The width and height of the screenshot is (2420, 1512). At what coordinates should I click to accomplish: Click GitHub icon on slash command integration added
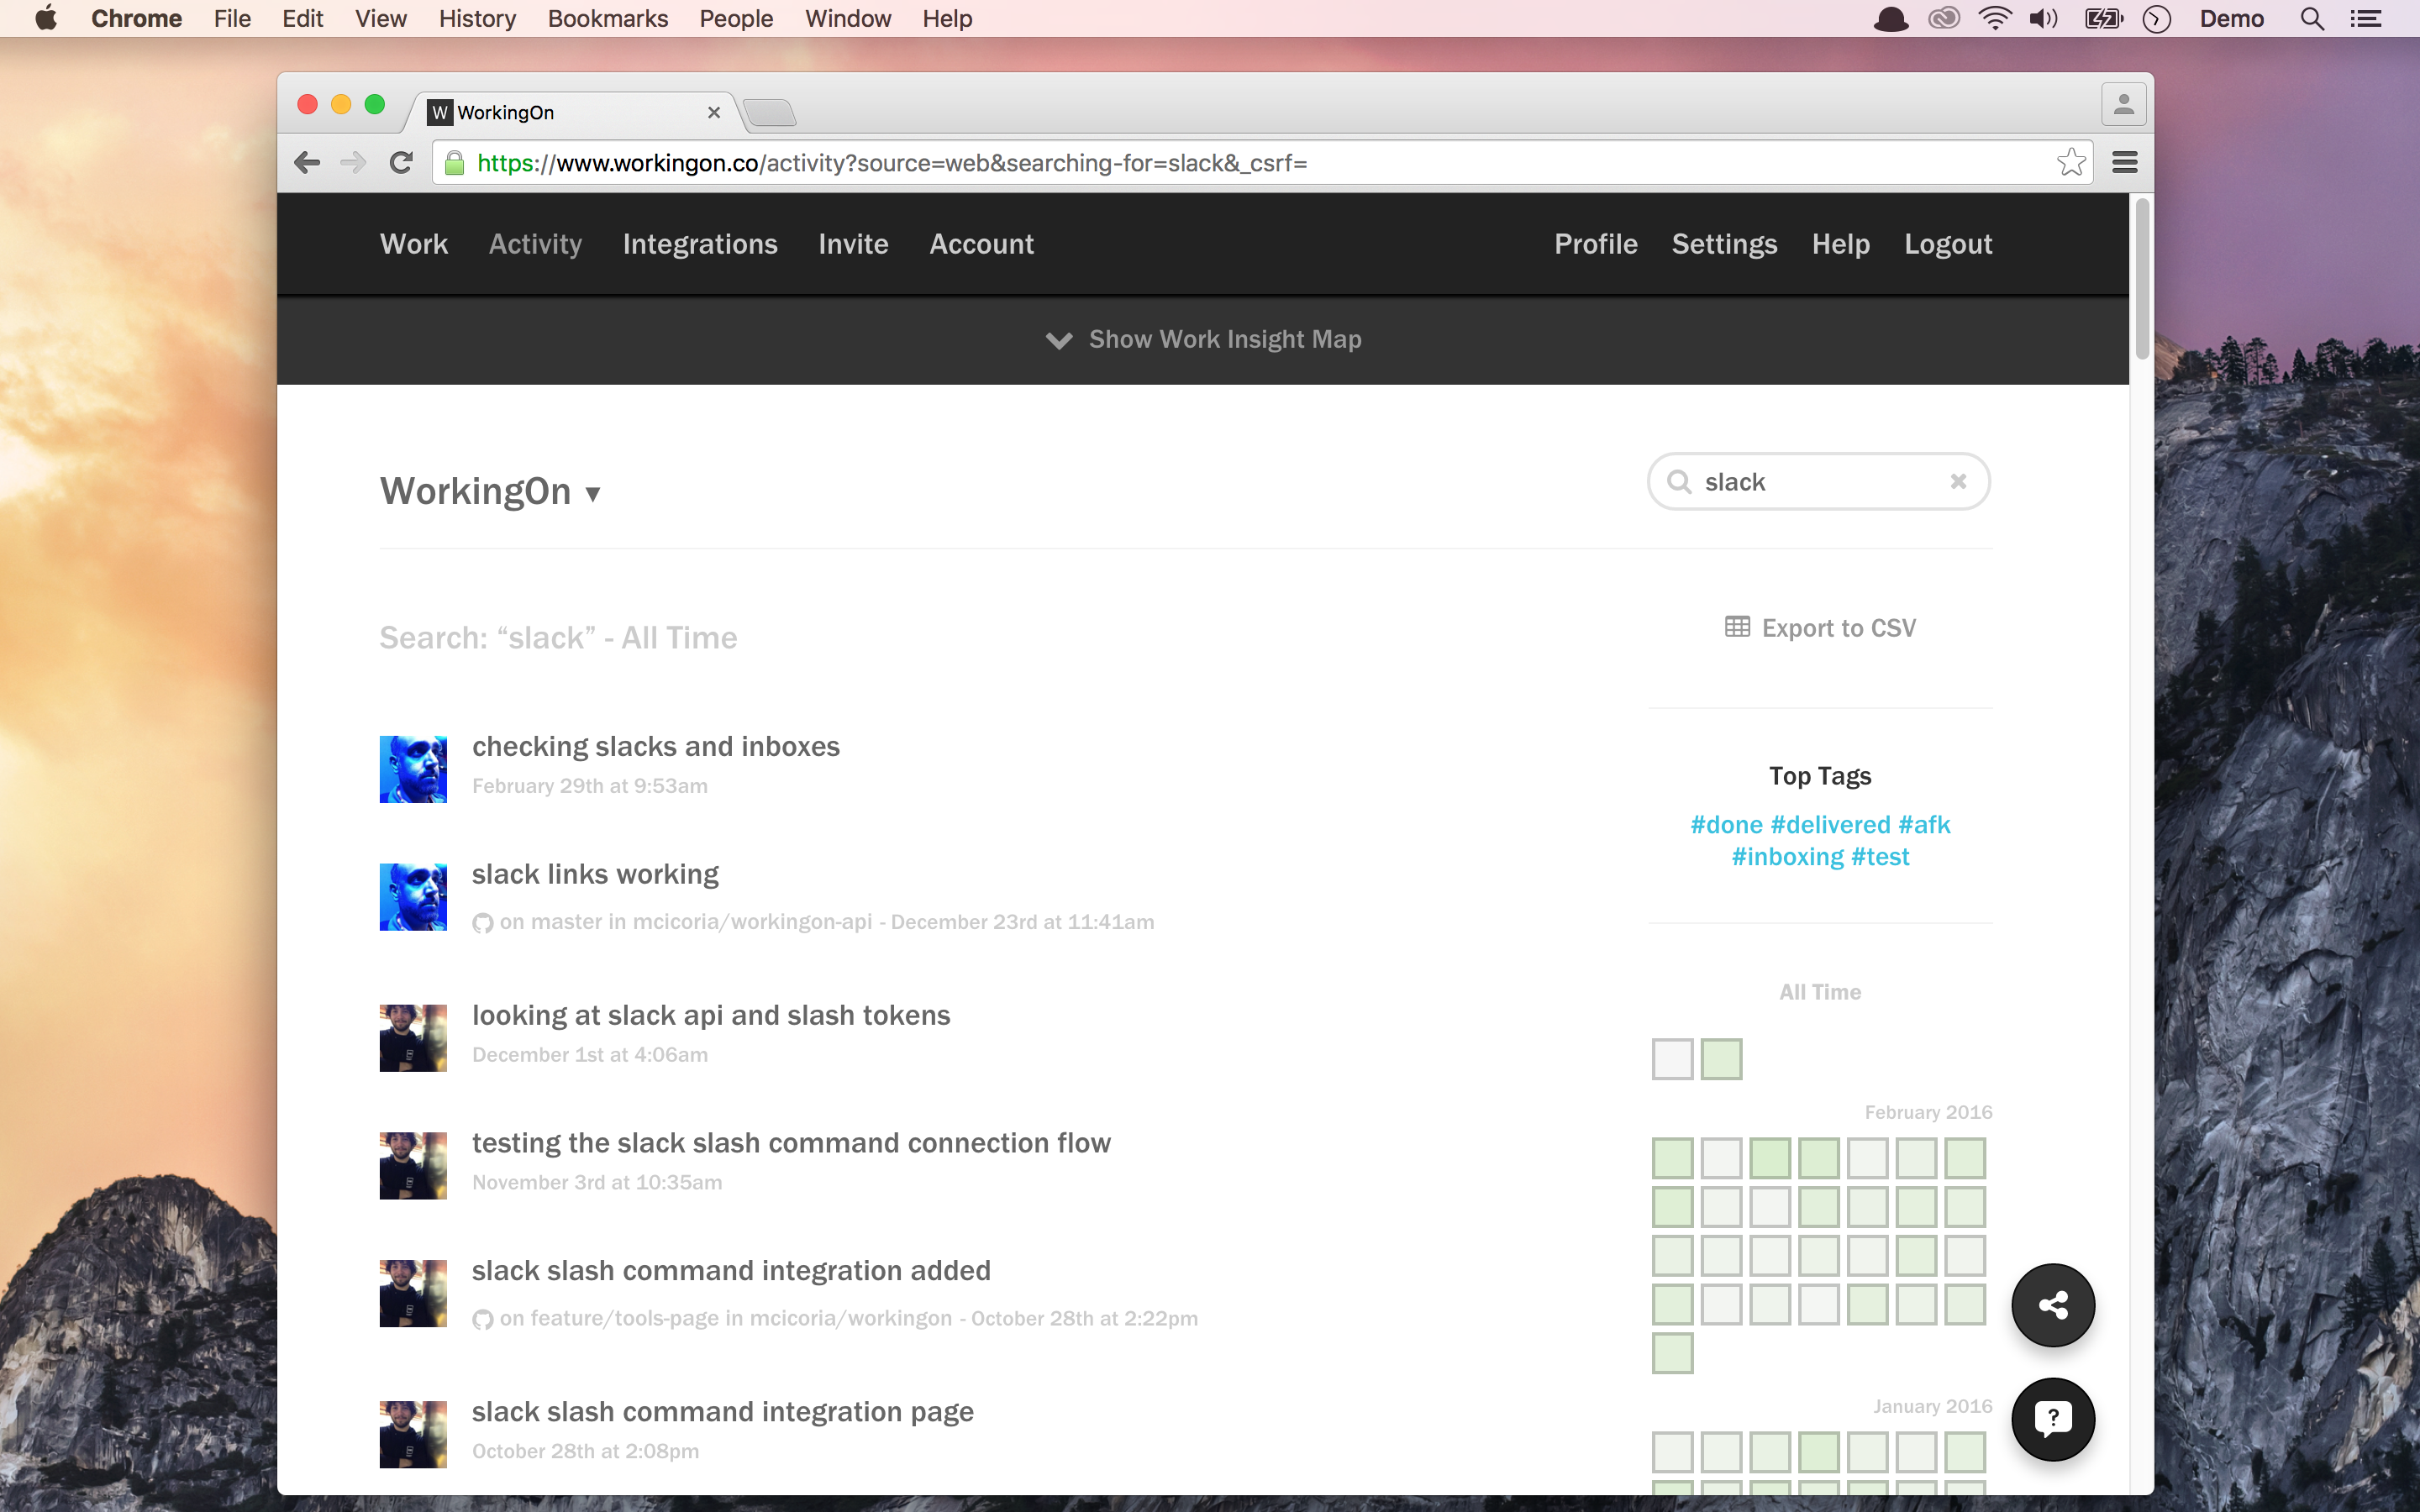pos(482,1319)
